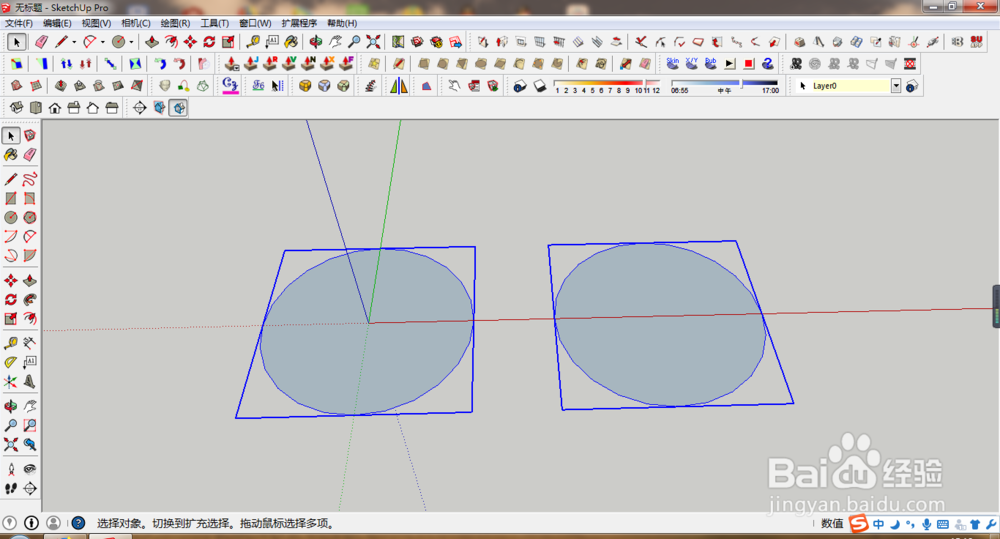
Task: Open the Circle tool dropdown arrow
Action: [131, 42]
